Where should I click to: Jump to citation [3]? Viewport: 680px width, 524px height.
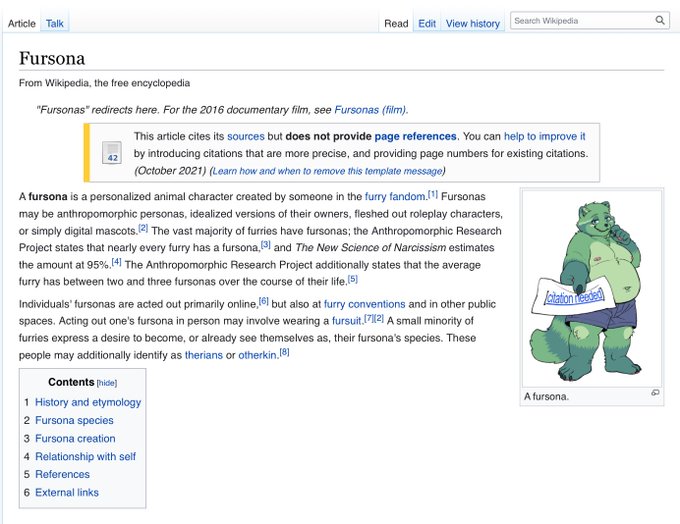265,245
